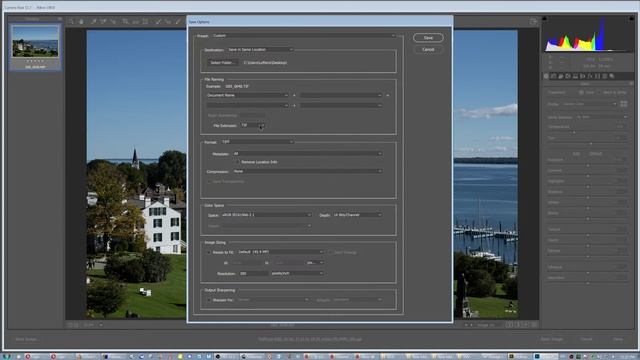Click the Select Folder button
This screenshot has width=640, height=360.
[x=222, y=63]
